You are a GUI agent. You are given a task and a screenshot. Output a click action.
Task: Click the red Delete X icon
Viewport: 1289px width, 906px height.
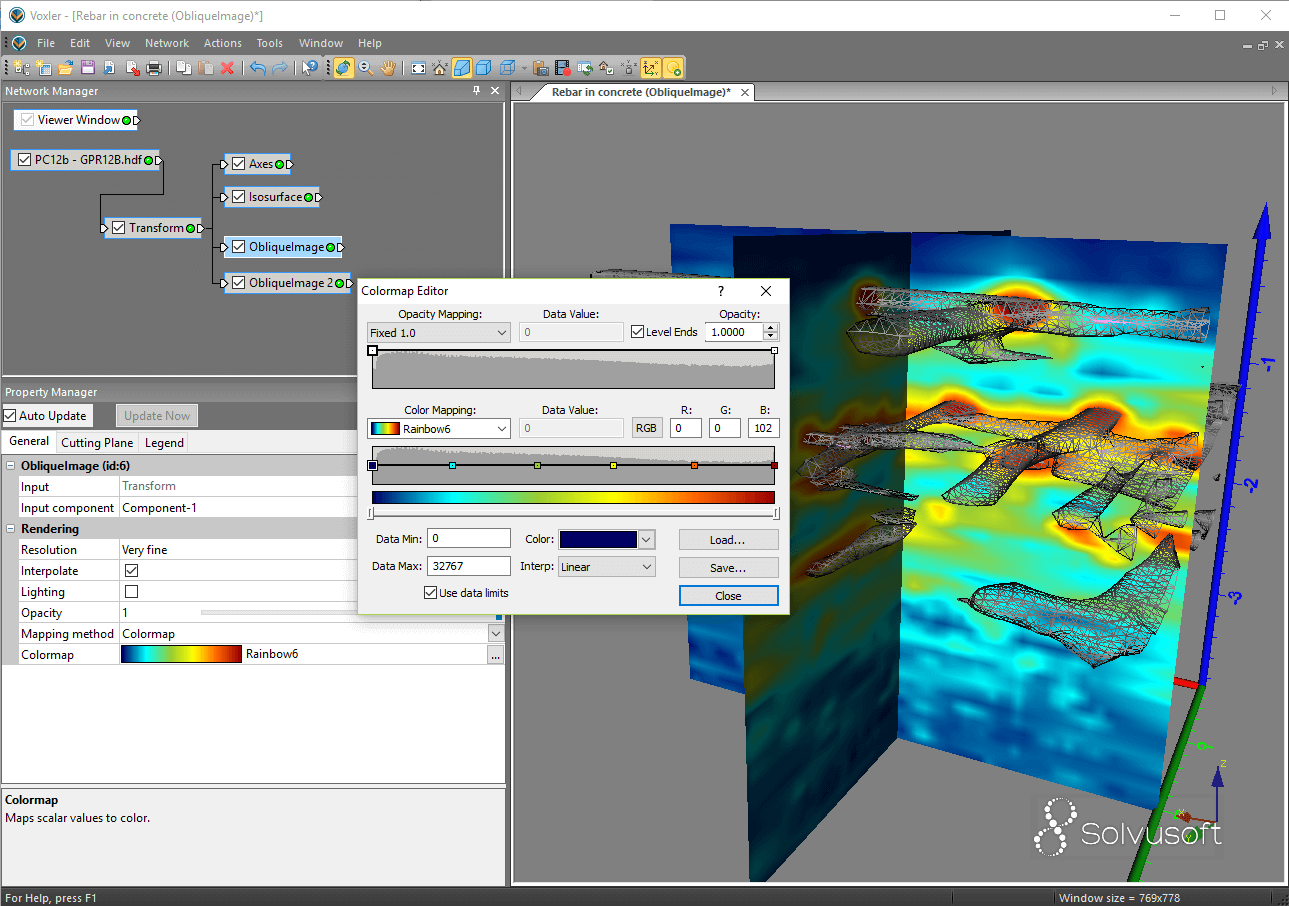click(x=227, y=68)
